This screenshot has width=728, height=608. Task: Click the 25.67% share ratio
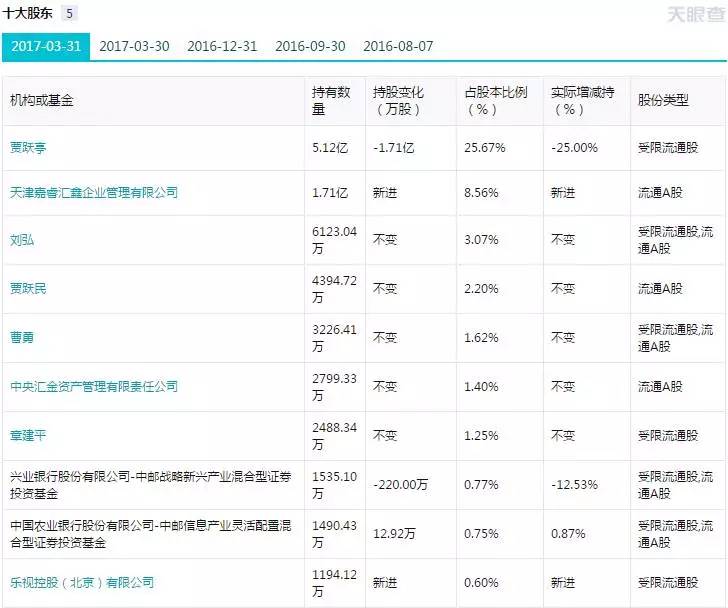point(484,148)
